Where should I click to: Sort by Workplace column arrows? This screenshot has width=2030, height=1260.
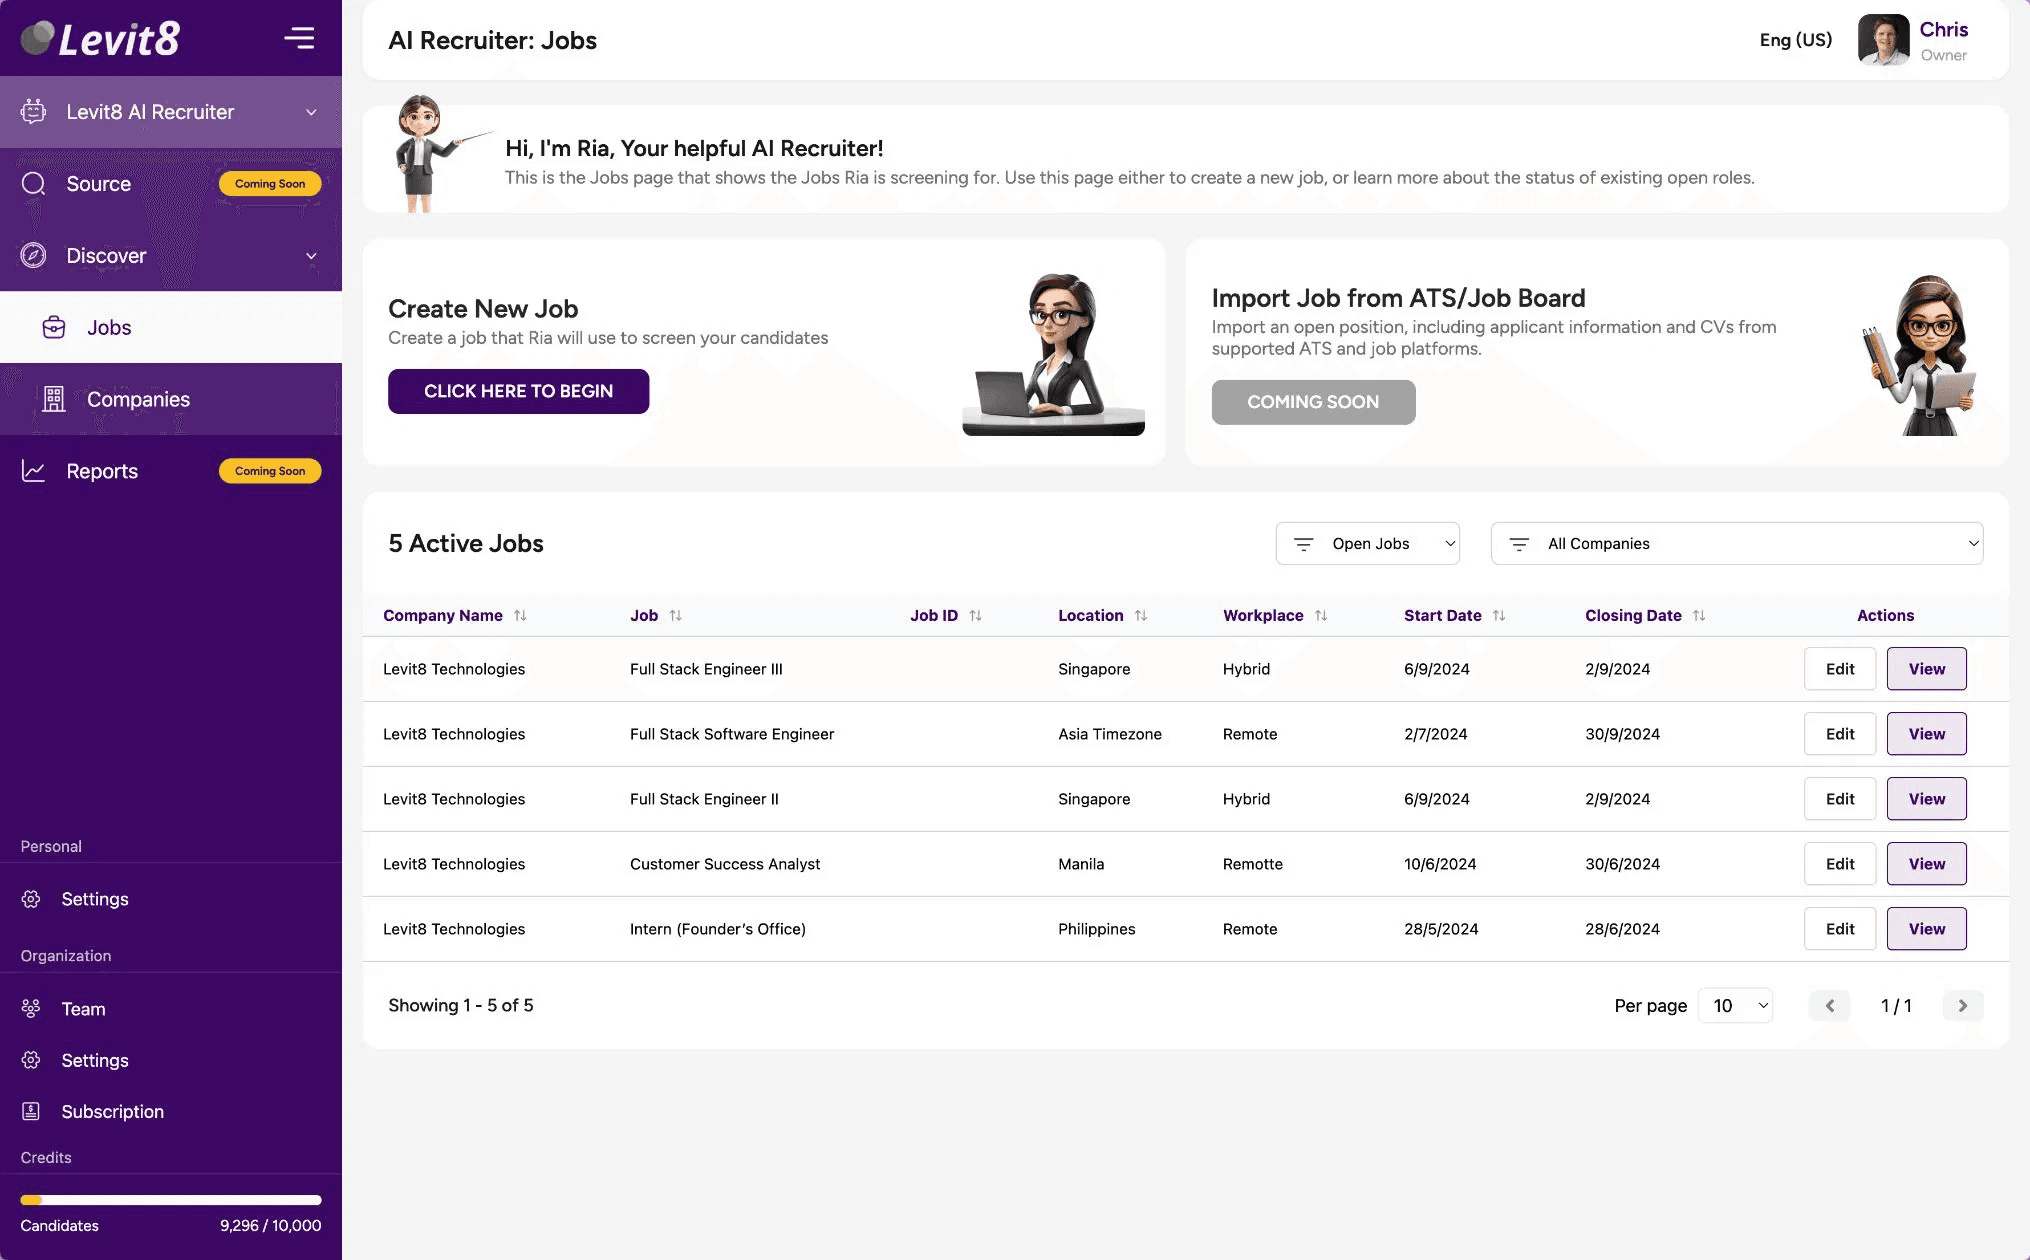[1321, 615]
